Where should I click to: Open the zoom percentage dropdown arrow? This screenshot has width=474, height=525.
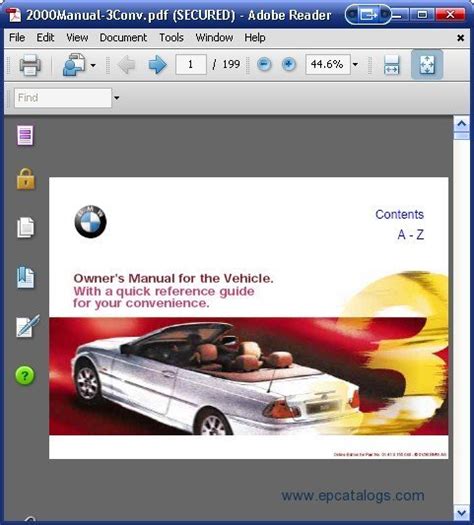(x=356, y=64)
